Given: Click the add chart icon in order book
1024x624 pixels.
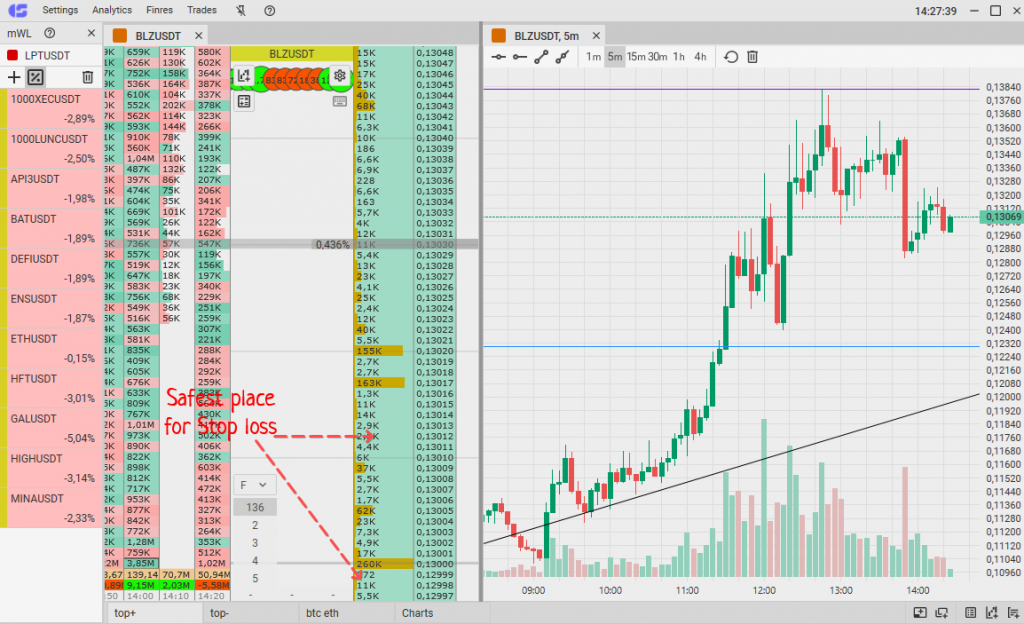Looking at the screenshot, I should tap(244, 75).
